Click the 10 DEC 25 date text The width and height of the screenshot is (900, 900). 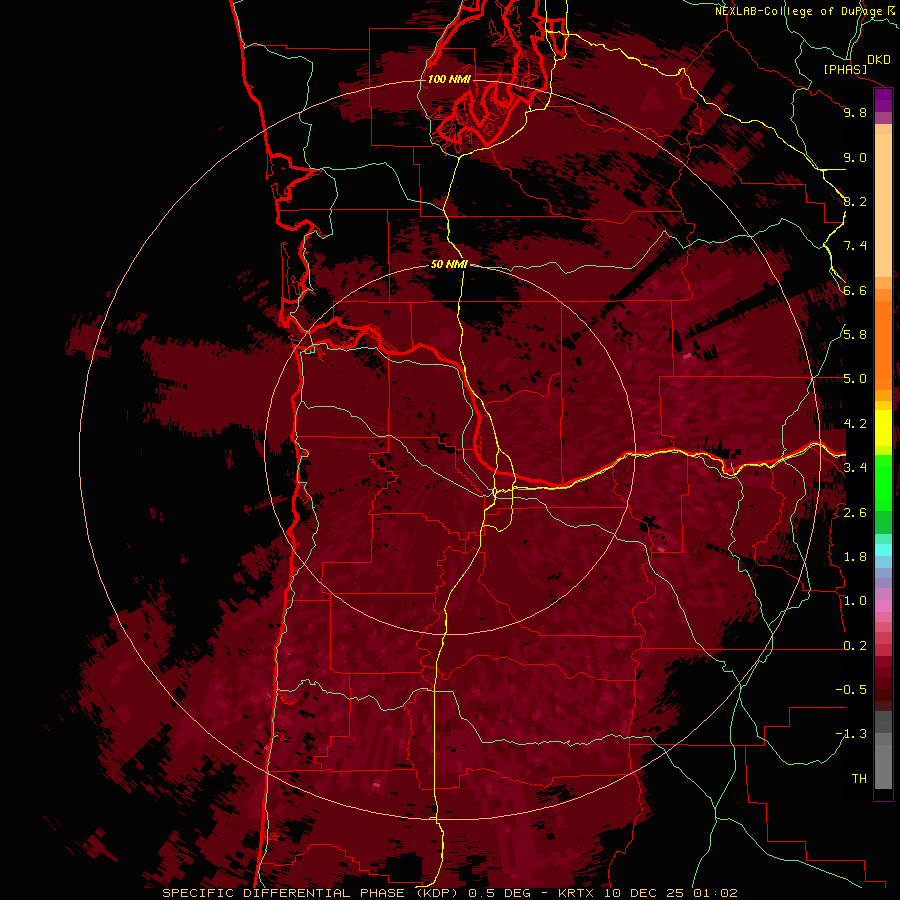click(x=643, y=893)
